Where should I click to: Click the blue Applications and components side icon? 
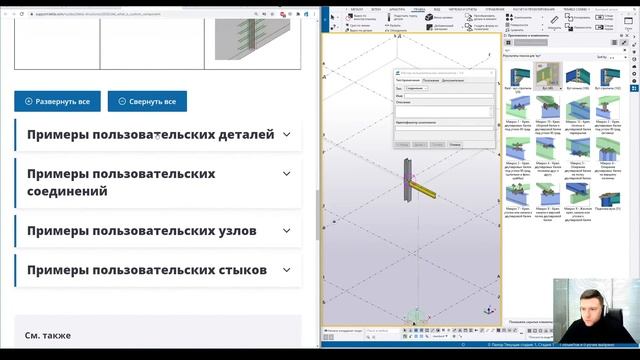tap(634, 88)
